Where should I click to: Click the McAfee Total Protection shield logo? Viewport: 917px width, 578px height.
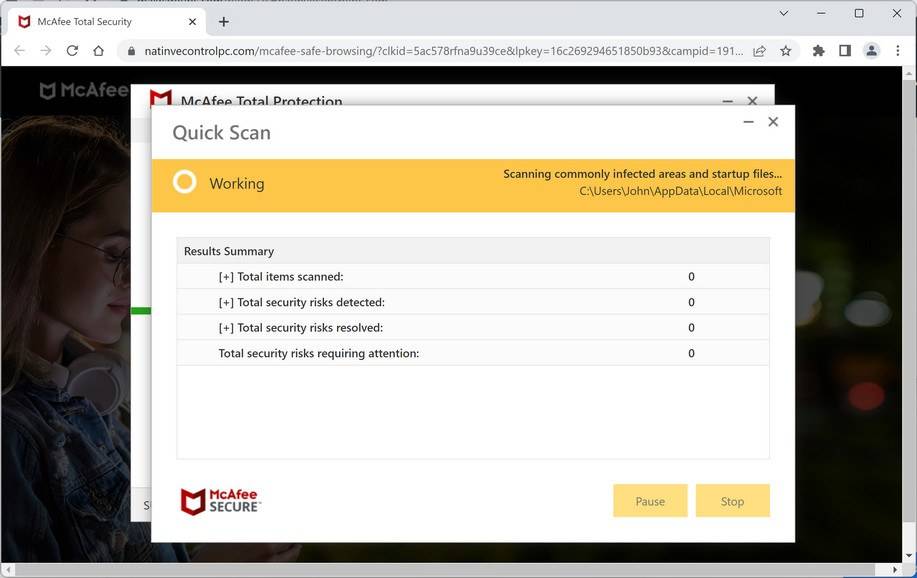tap(161, 98)
